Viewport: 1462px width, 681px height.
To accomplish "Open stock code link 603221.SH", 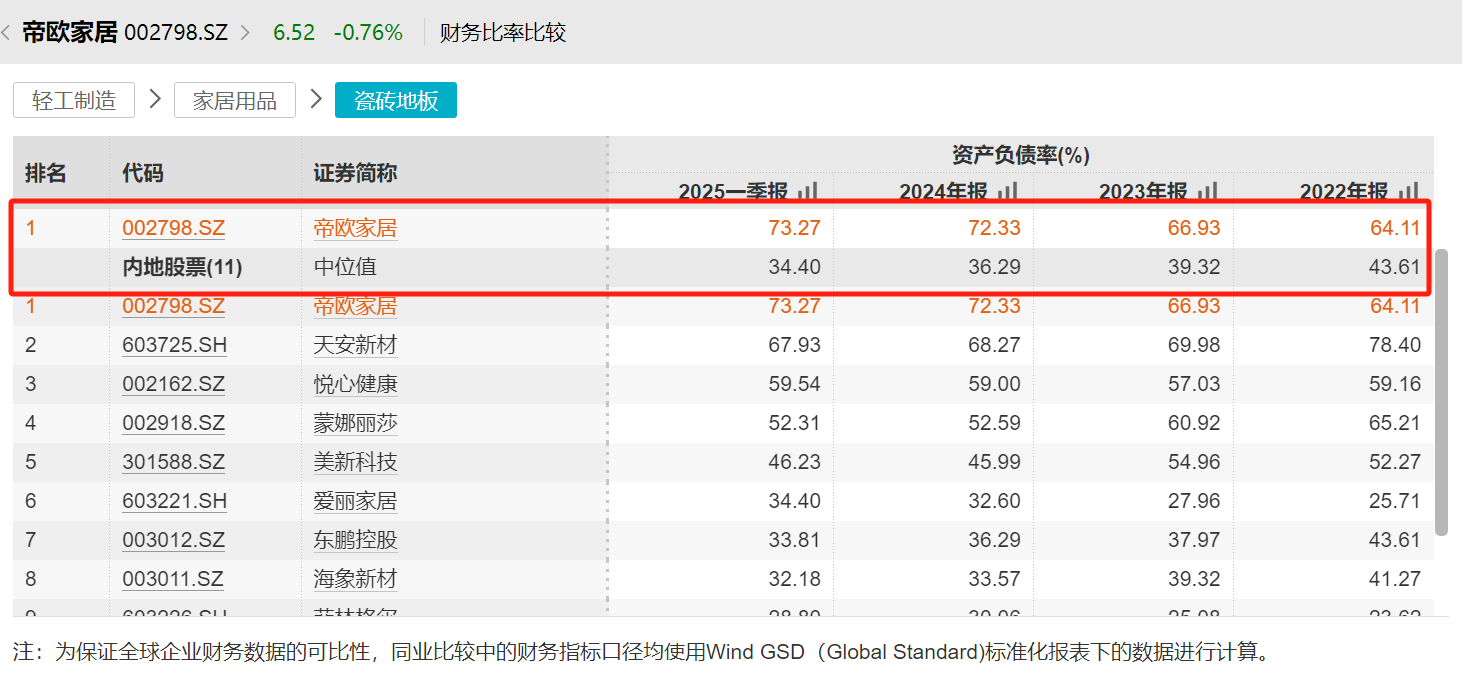I will click(x=174, y=501).
